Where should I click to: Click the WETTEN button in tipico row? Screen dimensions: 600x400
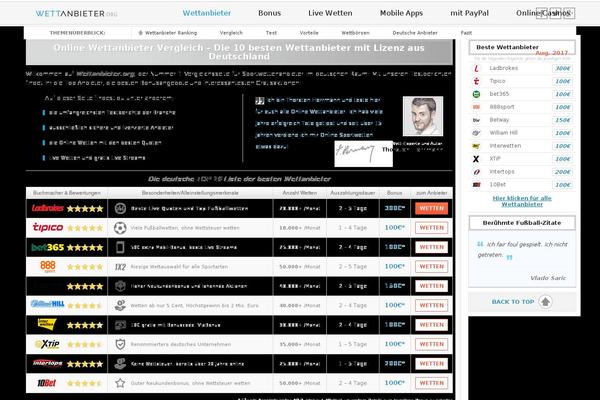click(432, 228)
